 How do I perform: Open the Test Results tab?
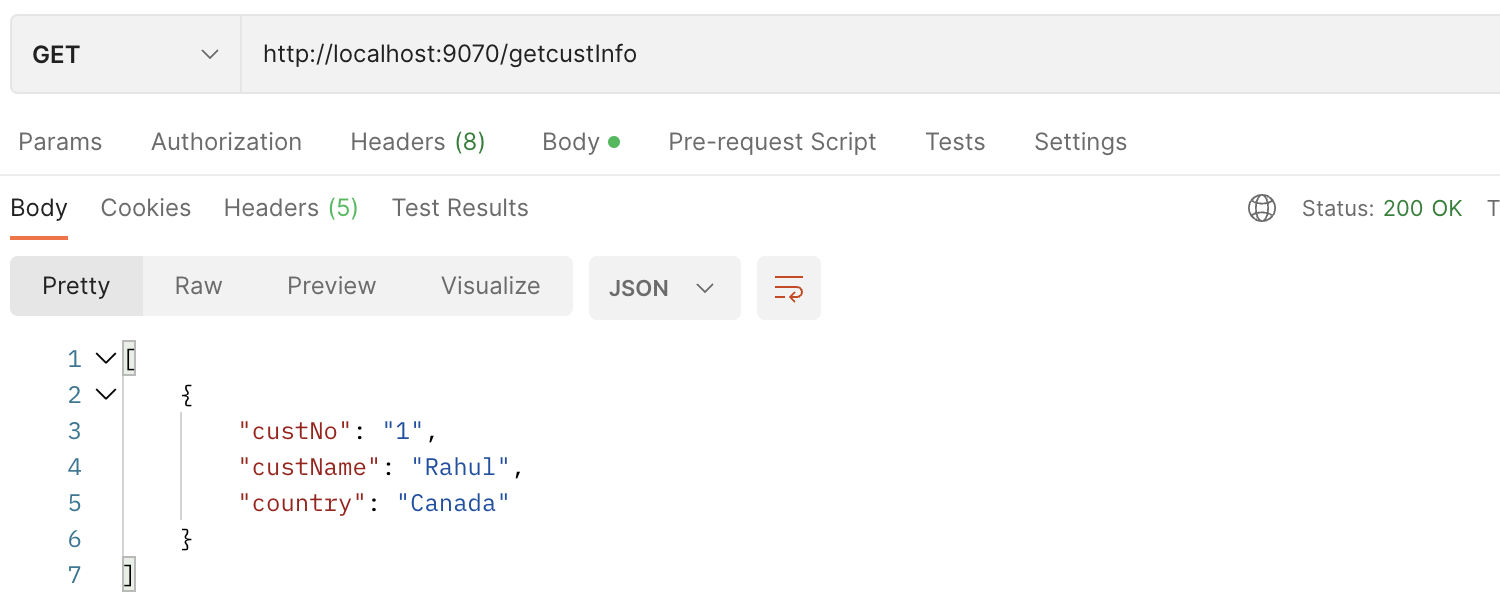[460, 208]
